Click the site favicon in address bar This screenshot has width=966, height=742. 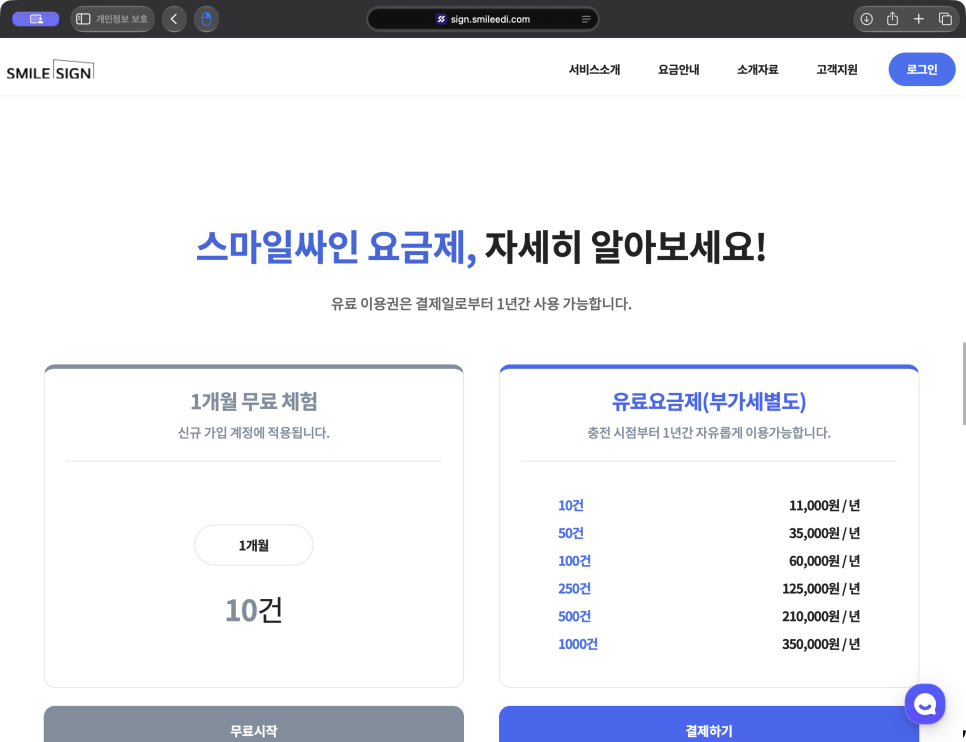[441, 19]
